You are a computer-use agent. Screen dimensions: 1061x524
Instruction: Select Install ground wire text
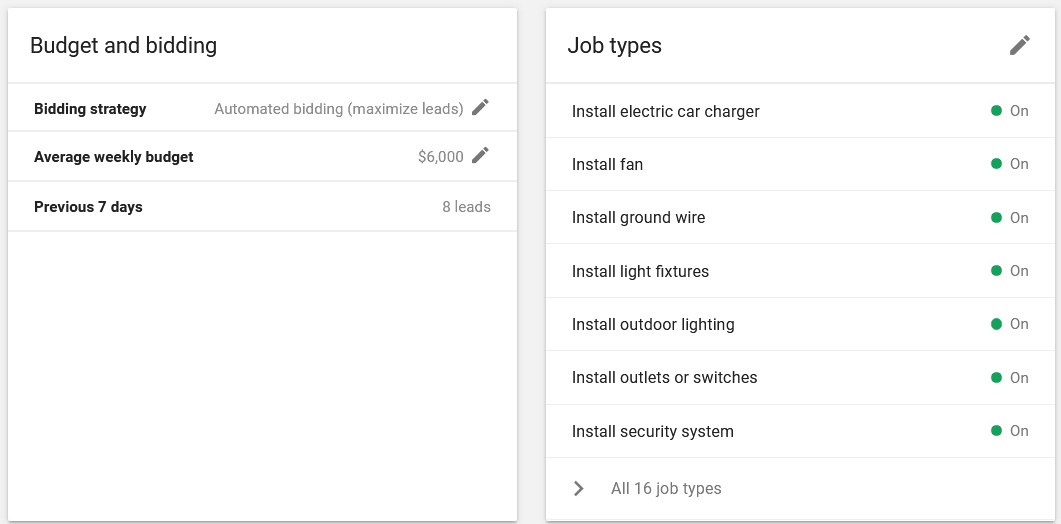click(x=638, y=218)
